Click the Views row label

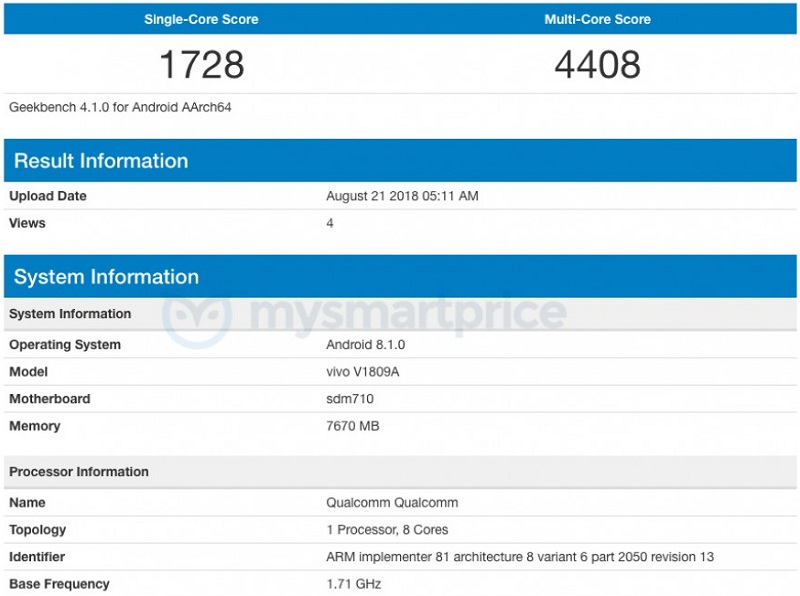tap(28, 223)
